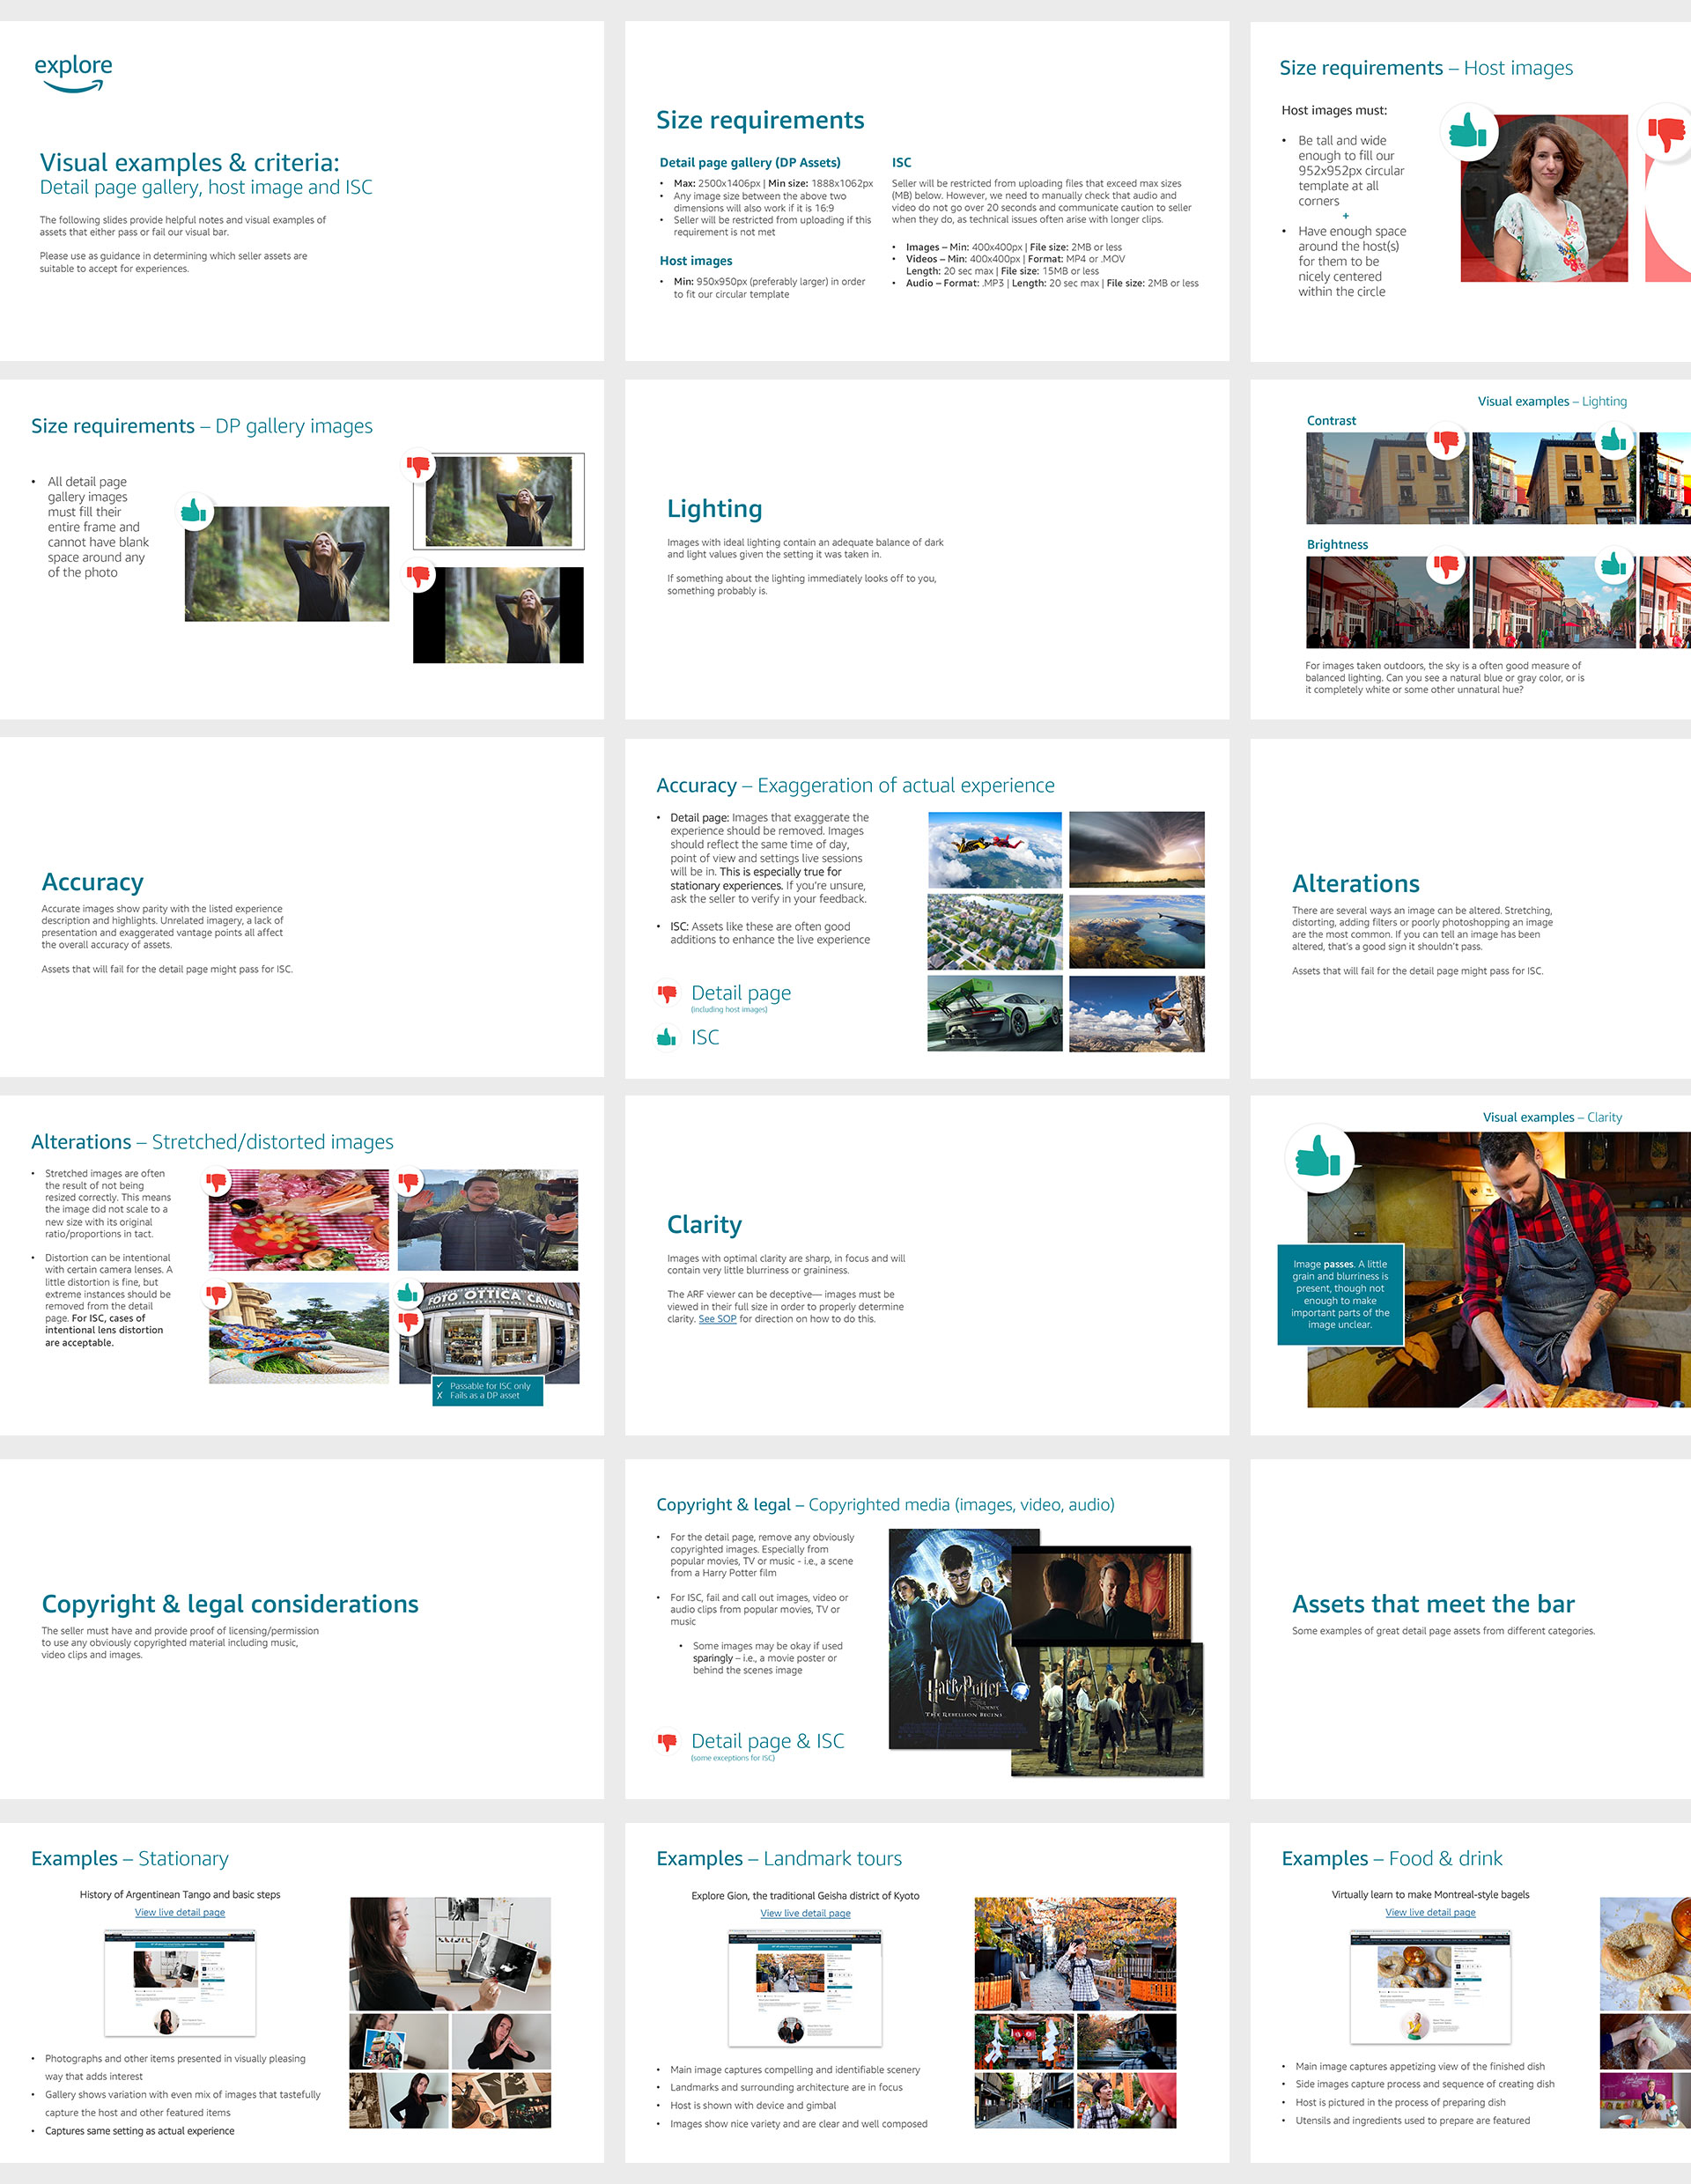
Task: Click the thumbs-down icon beside 'Detail page & ISC'
Action: [667, 1741]
